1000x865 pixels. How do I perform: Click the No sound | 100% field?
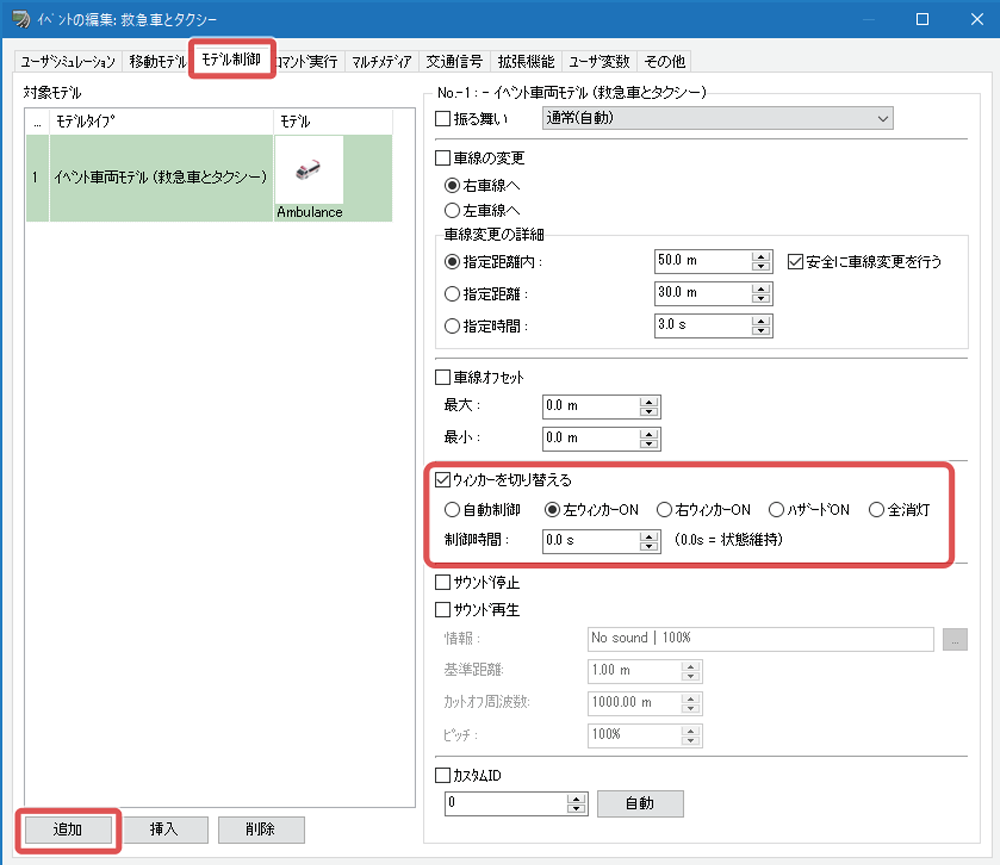[761, 639]
